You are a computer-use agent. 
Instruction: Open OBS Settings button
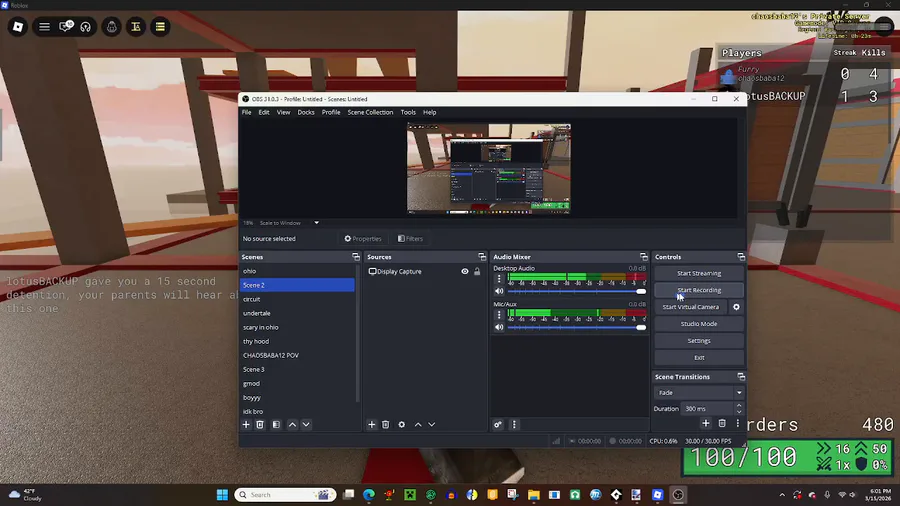[x=699, y=341]
